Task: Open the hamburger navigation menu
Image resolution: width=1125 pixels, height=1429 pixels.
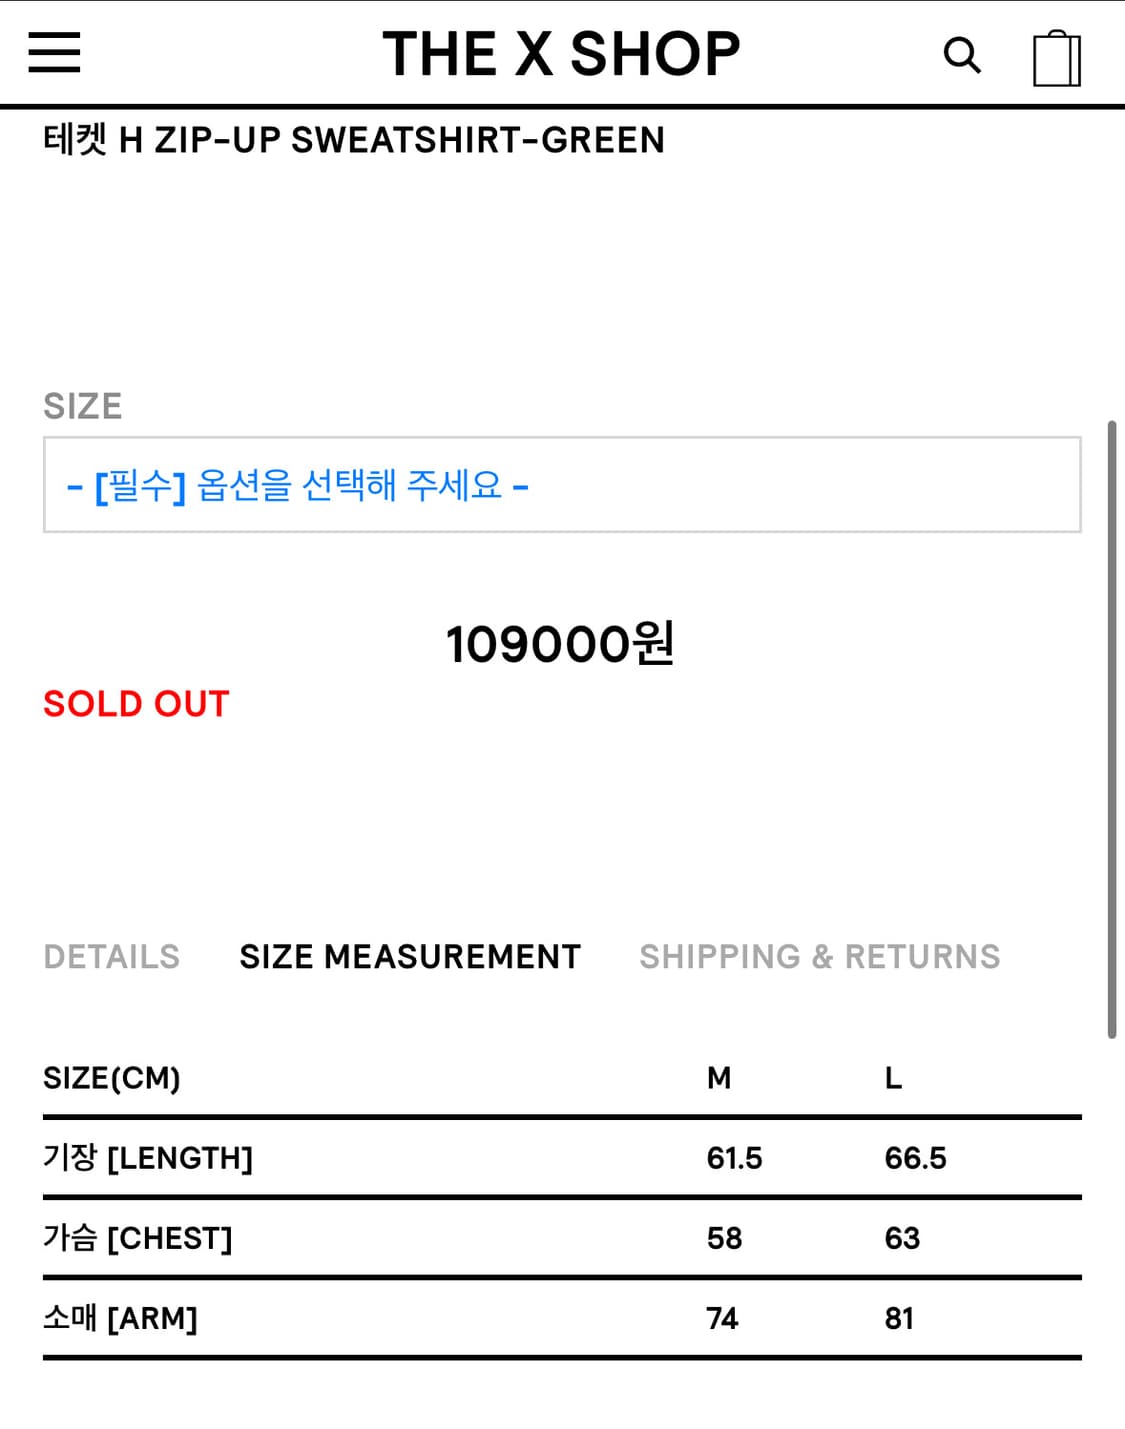Action: [x=54, y=53]
